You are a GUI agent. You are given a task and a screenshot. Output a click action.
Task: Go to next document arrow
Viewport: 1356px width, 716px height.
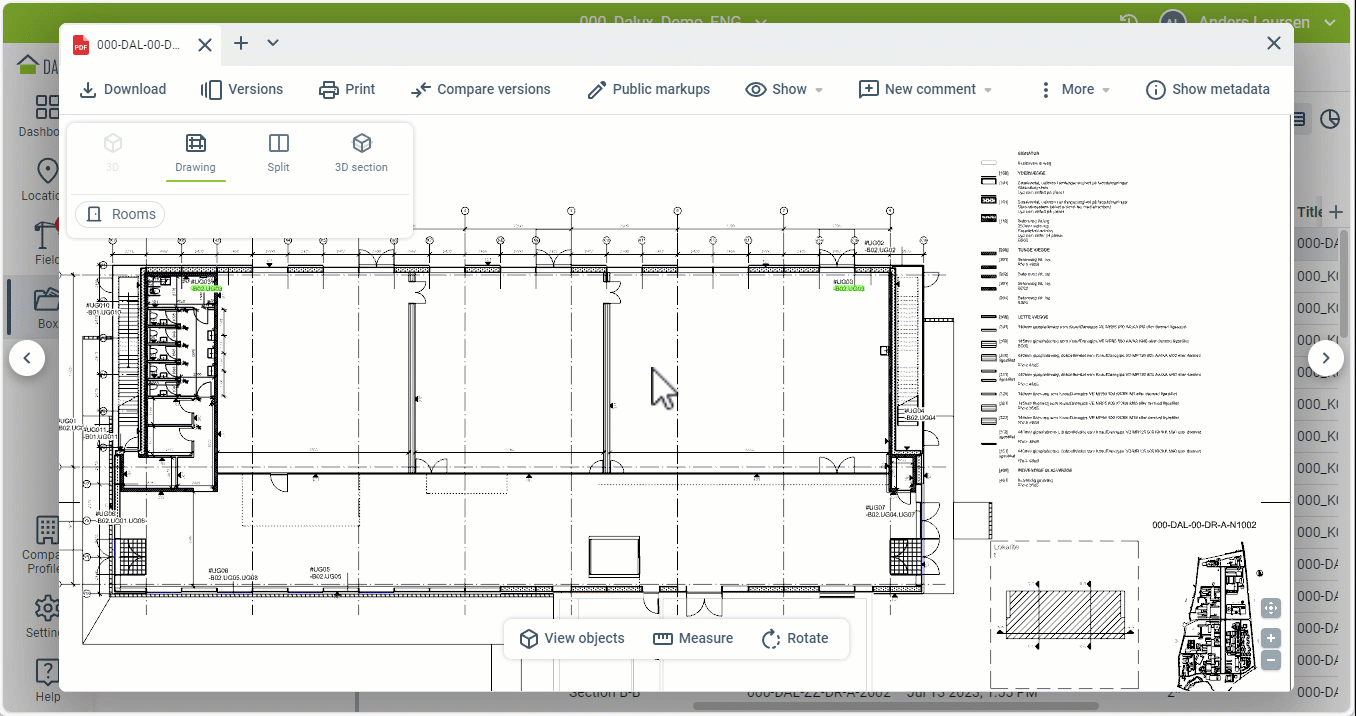1325,357
